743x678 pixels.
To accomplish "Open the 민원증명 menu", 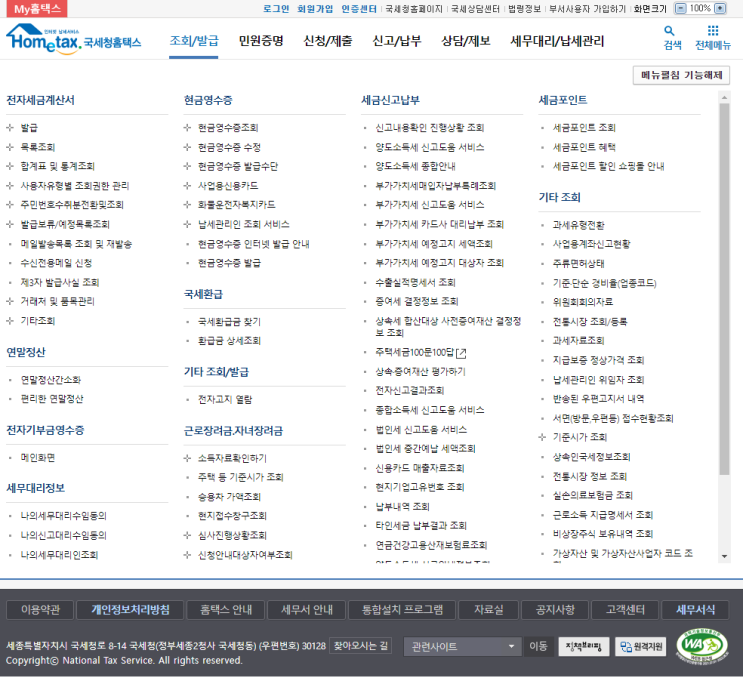I will click(x=261, y=41).
